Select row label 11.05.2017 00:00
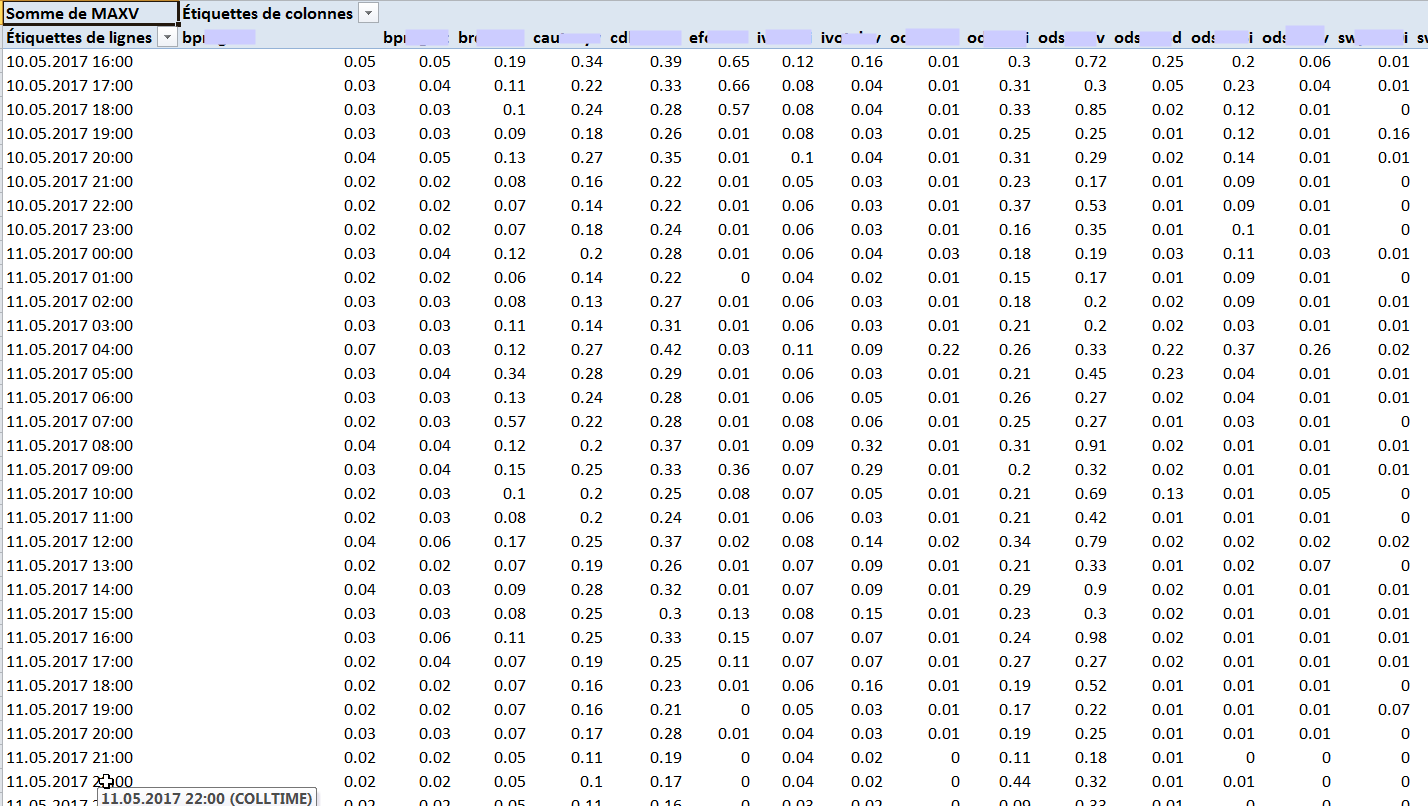 pyautogui.click(x=70, y=254)
